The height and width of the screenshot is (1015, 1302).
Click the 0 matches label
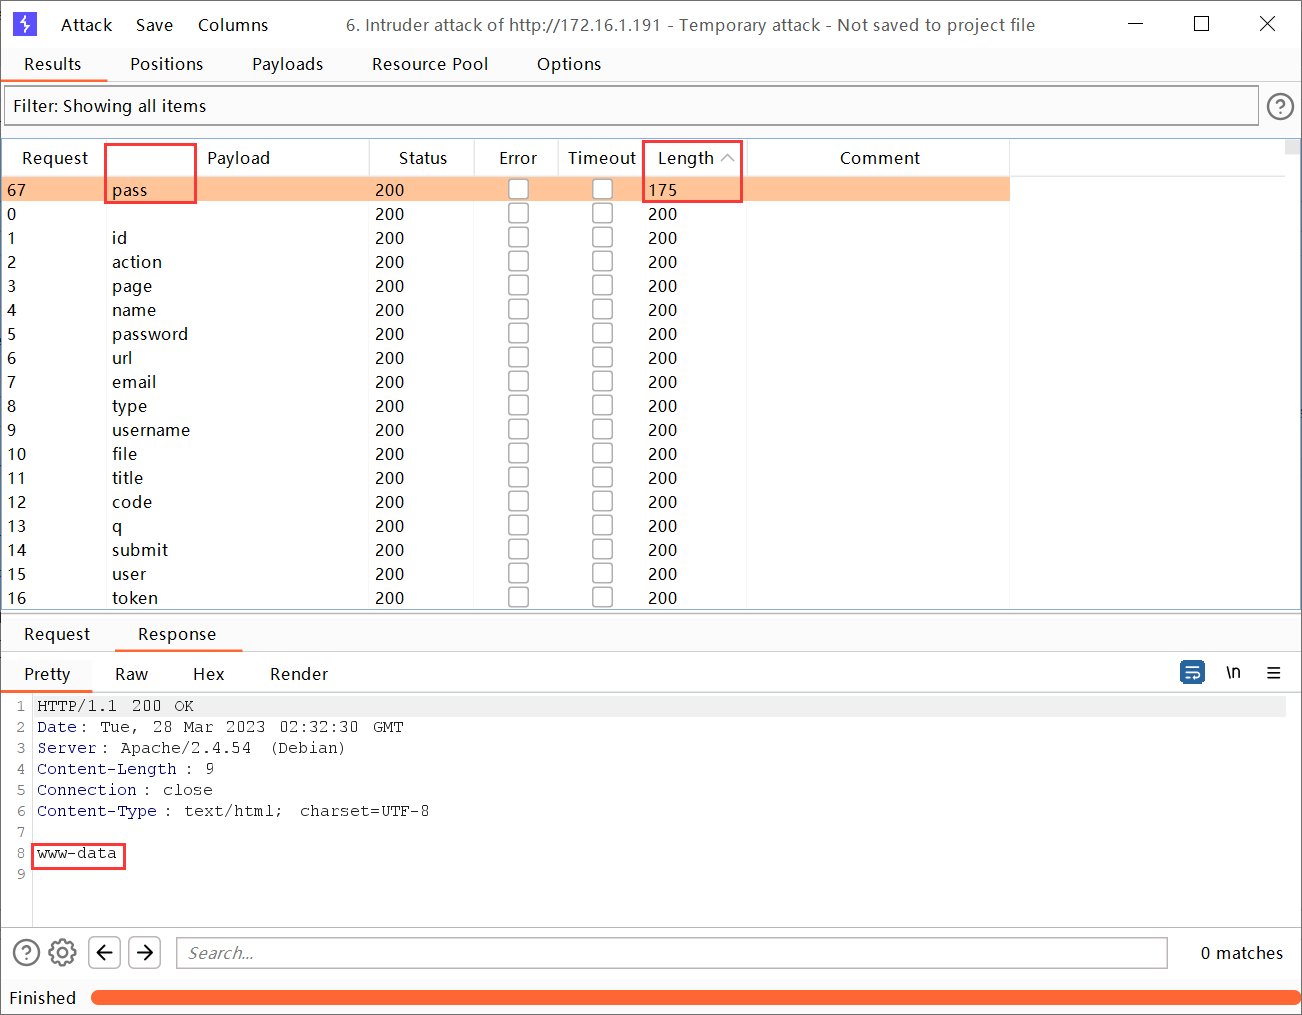tap(1241, 953)
